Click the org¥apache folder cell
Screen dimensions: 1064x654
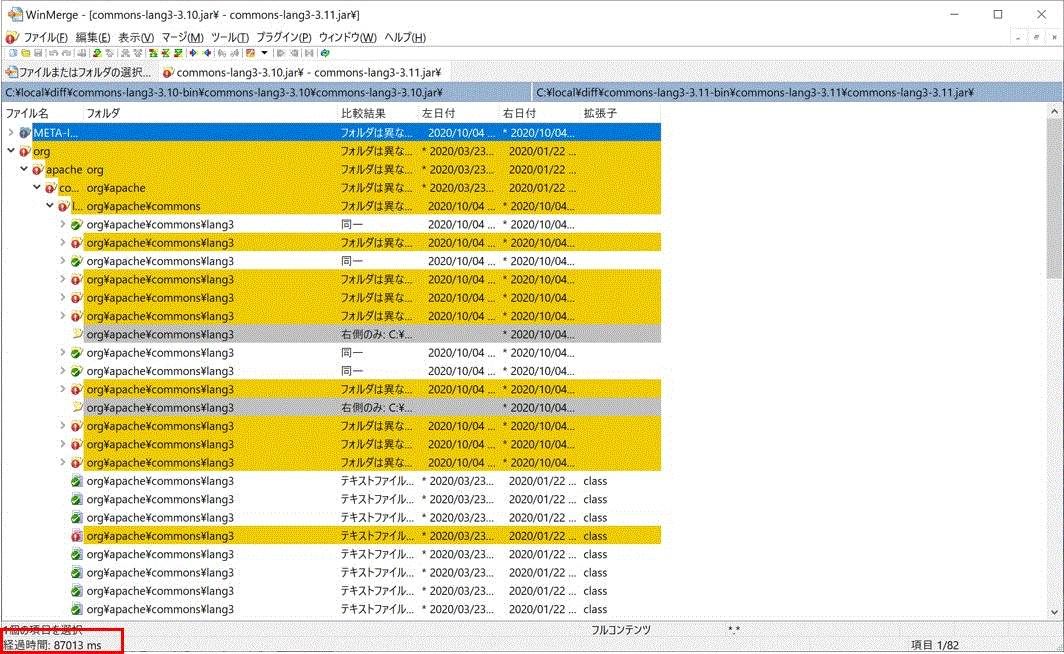point(116,188)
